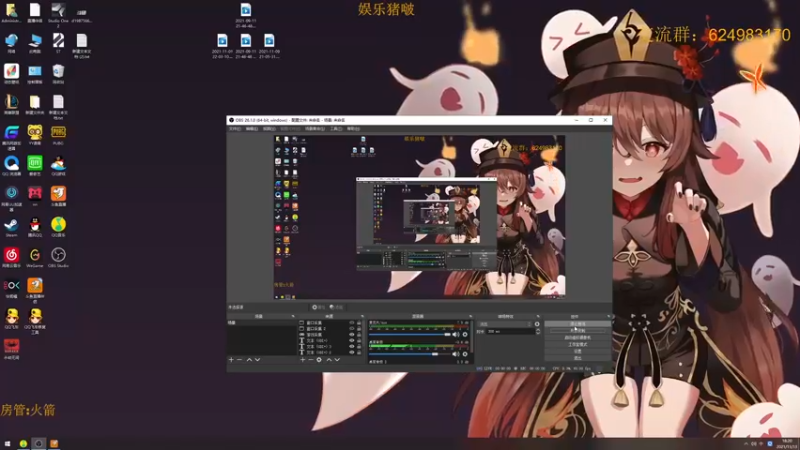The width and height of the screenshot is (800, 450).
Task: Pop out the Sources dock panel header
Action: (363, 316)
